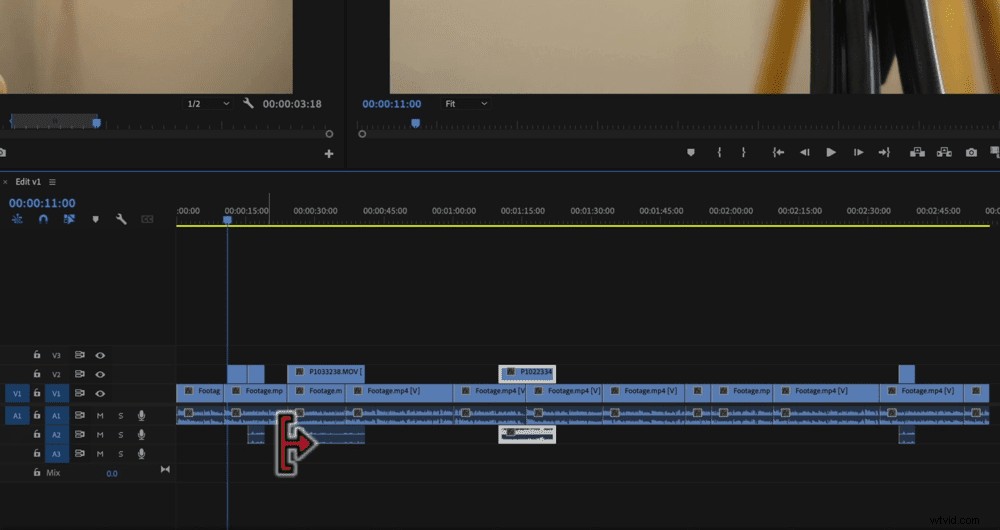Toggle lock on track A1
Image resolution: width=1000 pixels, height=530 pixels.
pos(36,415)
